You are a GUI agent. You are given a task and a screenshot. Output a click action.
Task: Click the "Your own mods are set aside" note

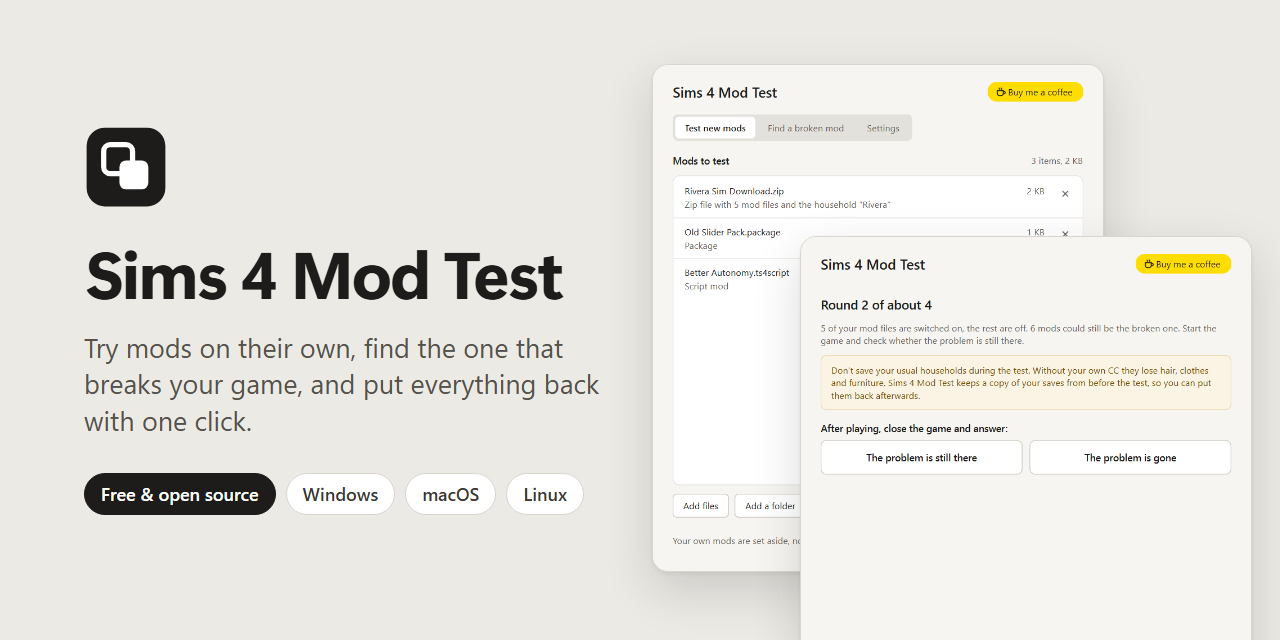tap(737, 541)
